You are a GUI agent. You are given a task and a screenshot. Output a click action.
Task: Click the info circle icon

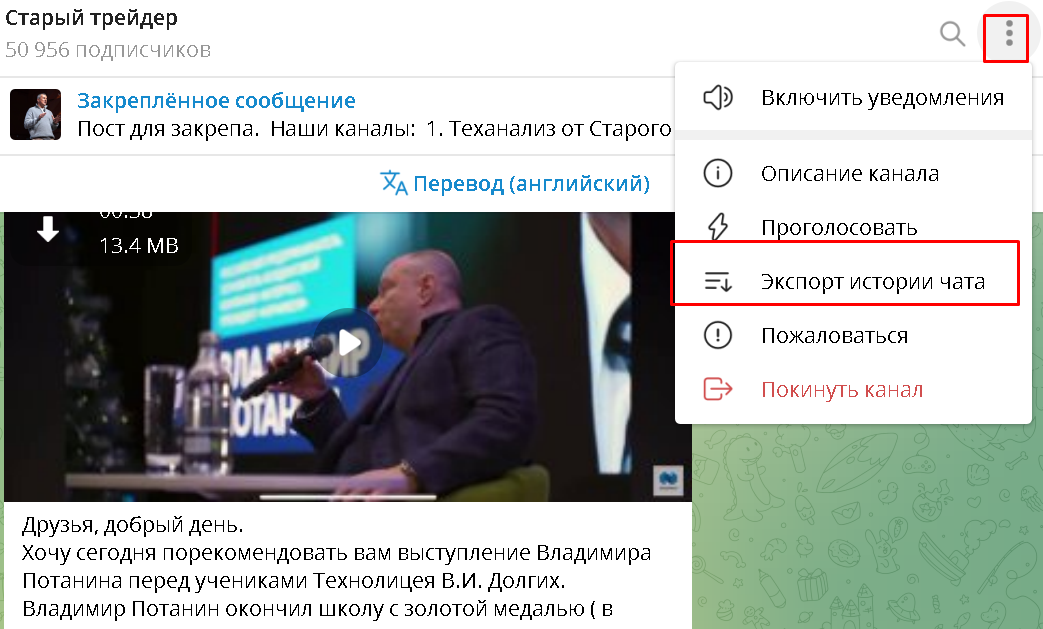pyautogui.click(x=718, y=174)
